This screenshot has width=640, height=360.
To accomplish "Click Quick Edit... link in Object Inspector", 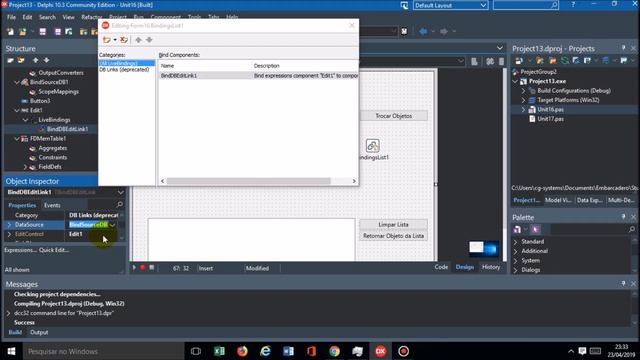I will [x=54, y=250].
